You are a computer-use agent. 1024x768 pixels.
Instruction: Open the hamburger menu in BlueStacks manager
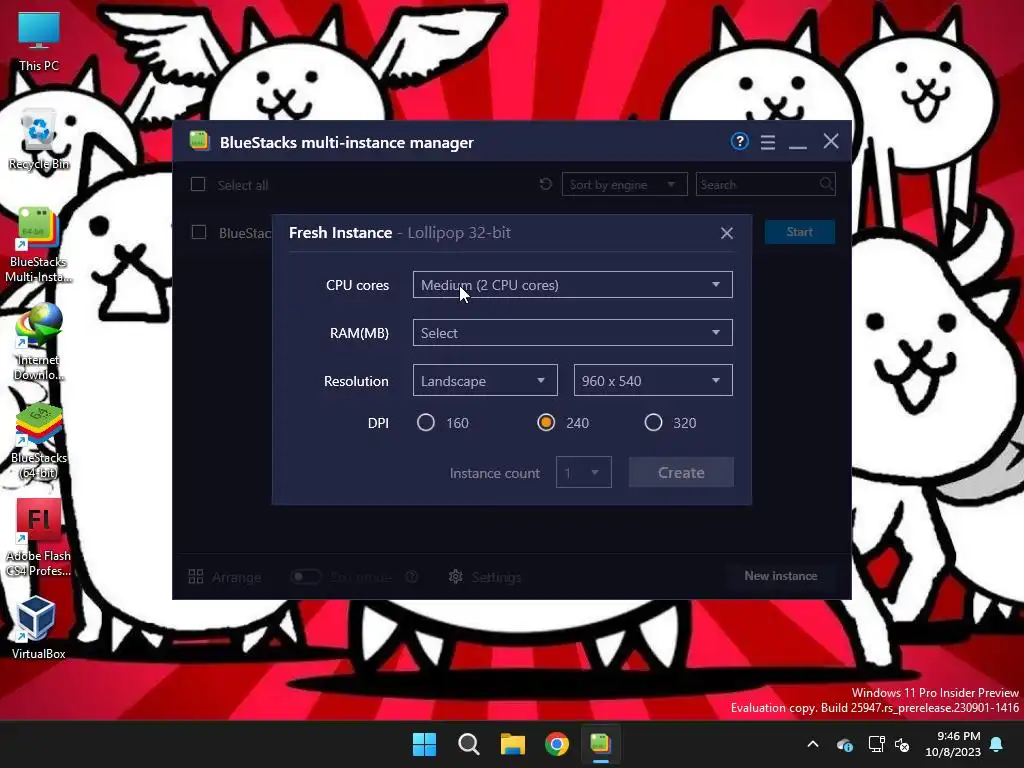point(768,142)
